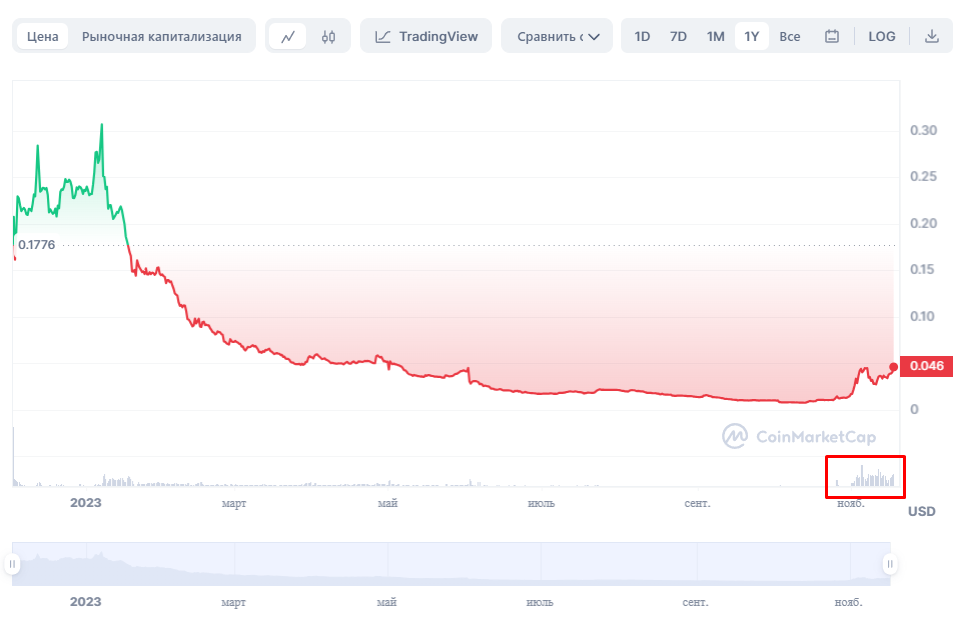Click the 0.30 y-axis value
The height and width of the screenshot is (617, 956).
pos(923,130)
